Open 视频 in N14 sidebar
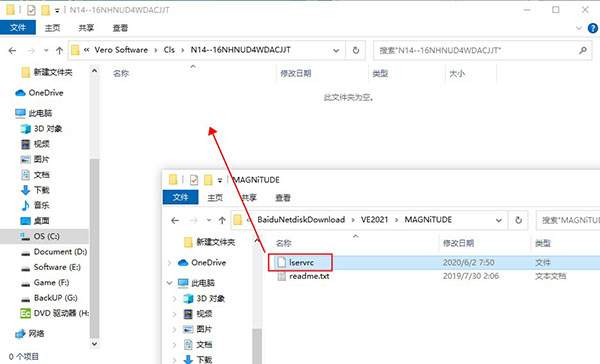The height and width of the screenshot is (364, 600). point(35,144)
